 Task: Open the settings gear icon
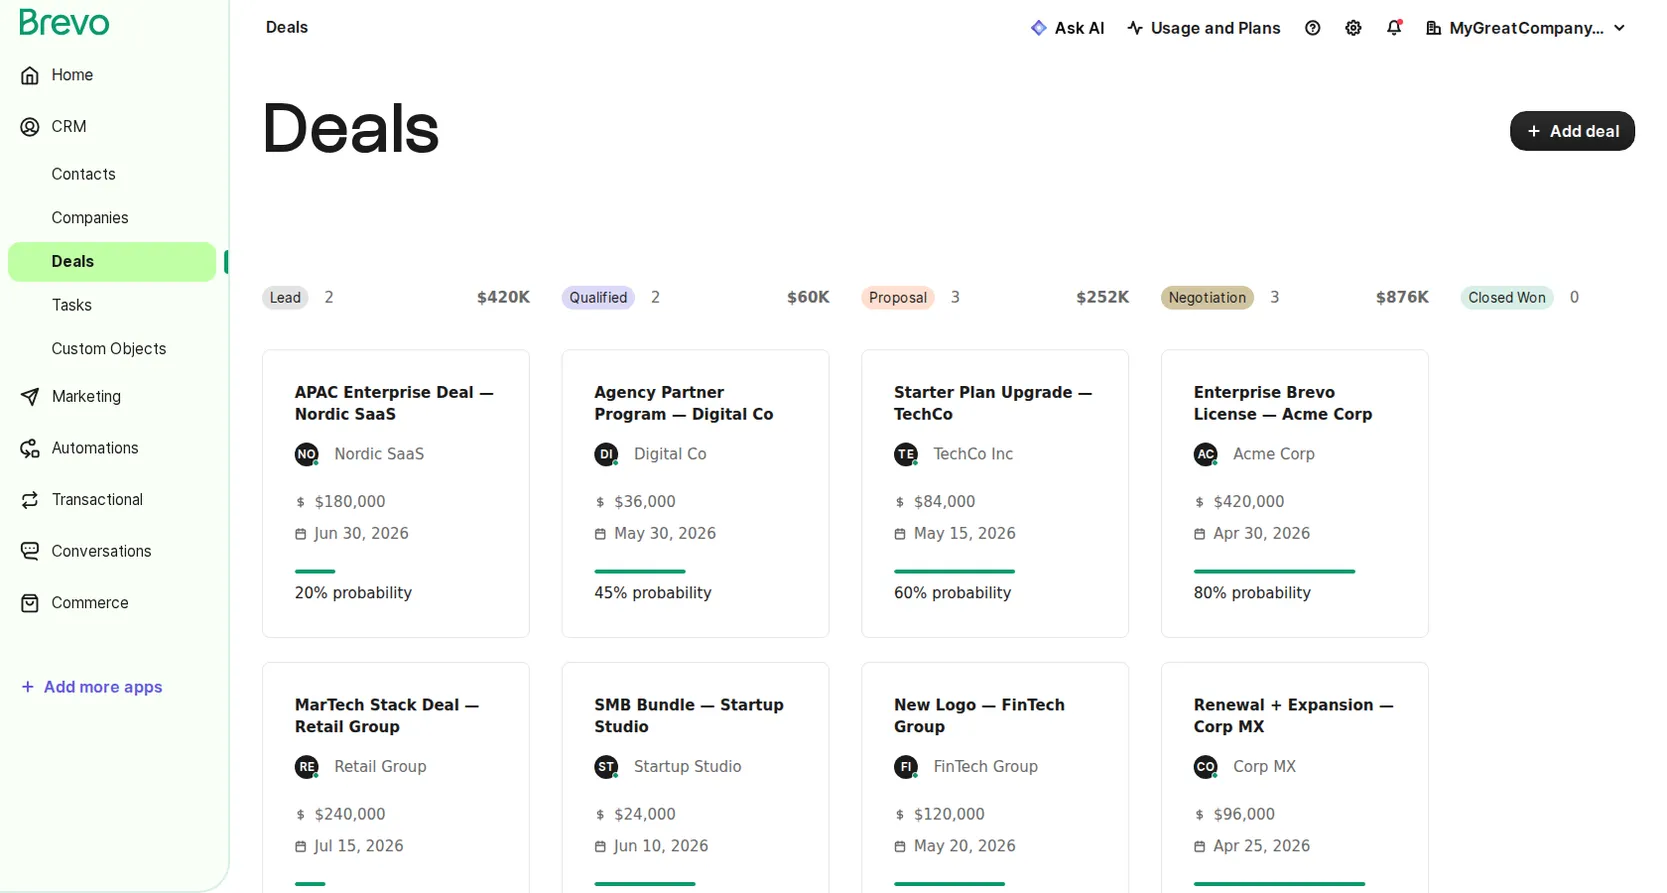(x=1353, y=28)
